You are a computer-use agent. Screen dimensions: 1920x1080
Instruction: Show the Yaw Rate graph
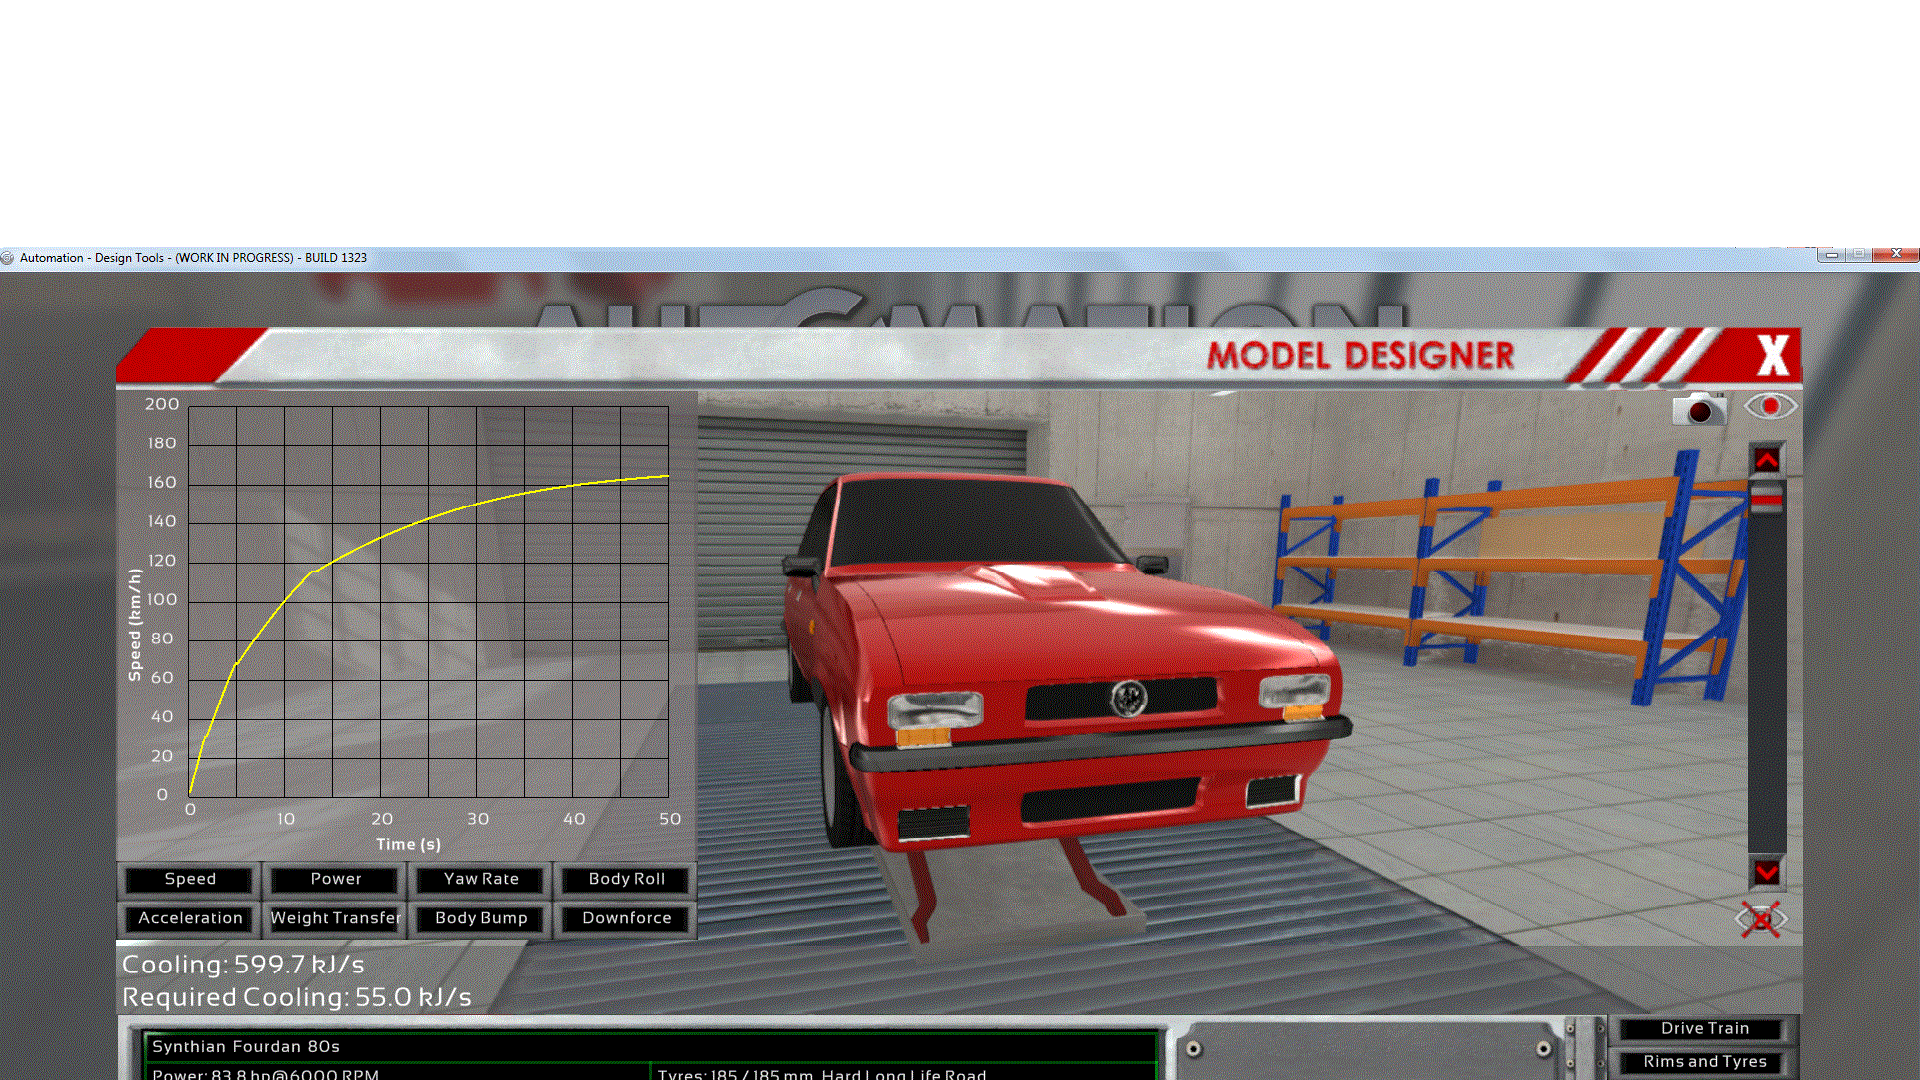[x=481, y=879]
